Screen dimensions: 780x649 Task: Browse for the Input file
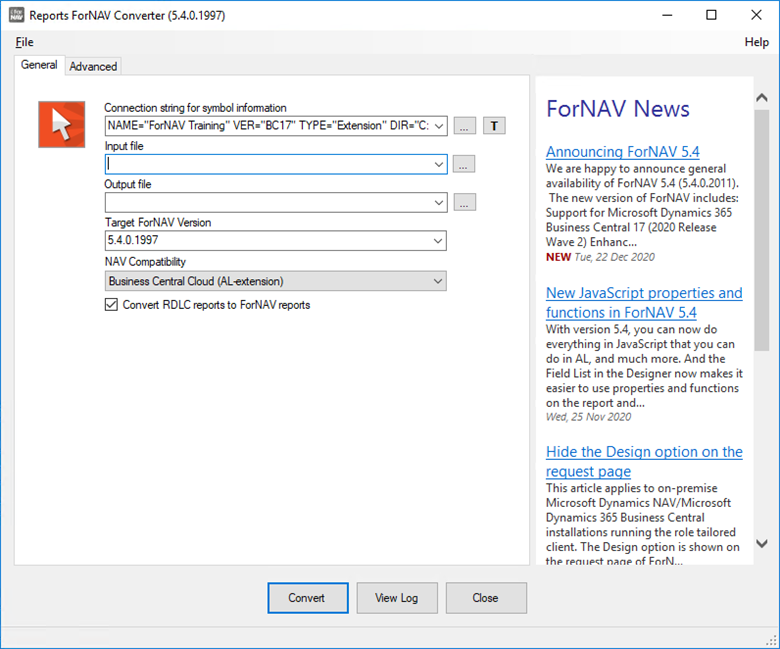point(464,164)
